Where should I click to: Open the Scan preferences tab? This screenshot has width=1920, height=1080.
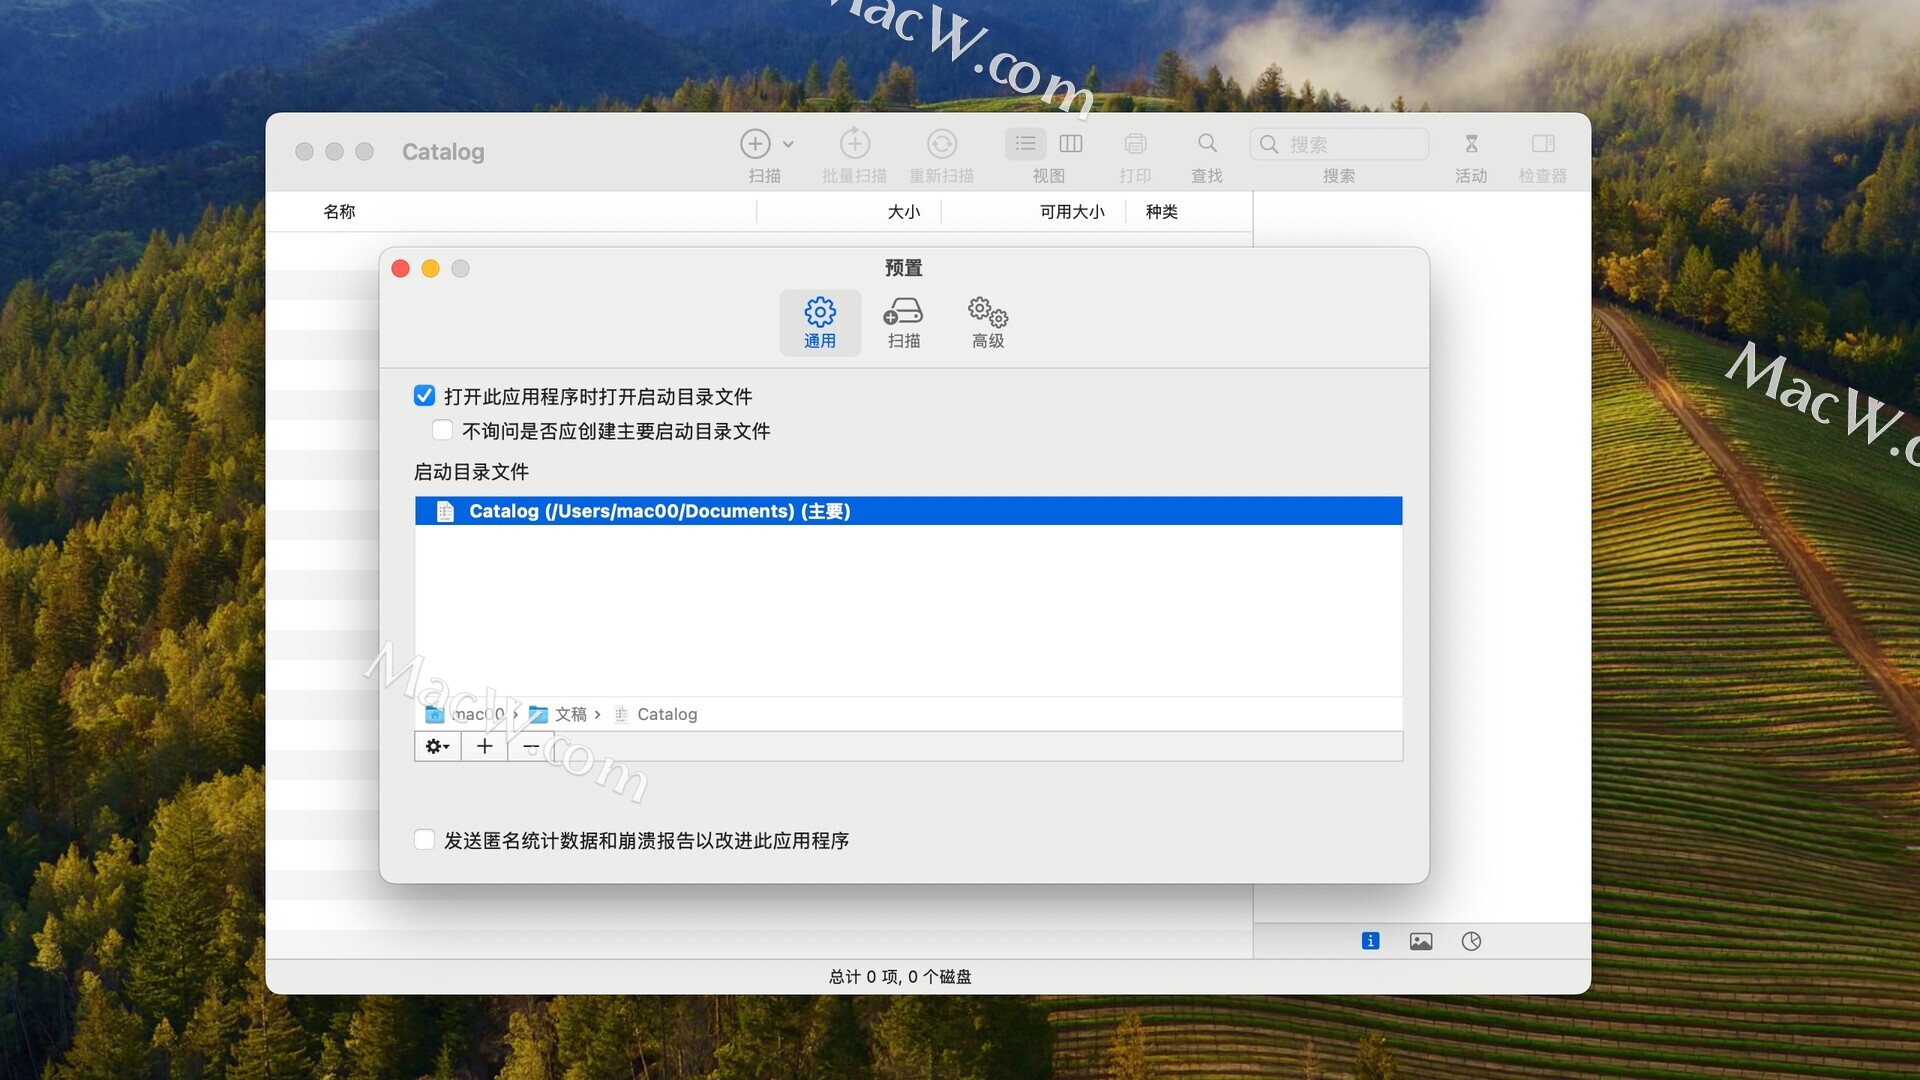pyautogui.click(x=903, y=322)
